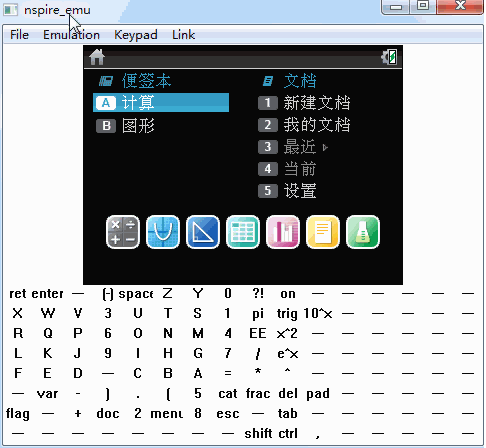Click the '(' open parenthesis key
The image size is (486, 448).
point(168,394)
